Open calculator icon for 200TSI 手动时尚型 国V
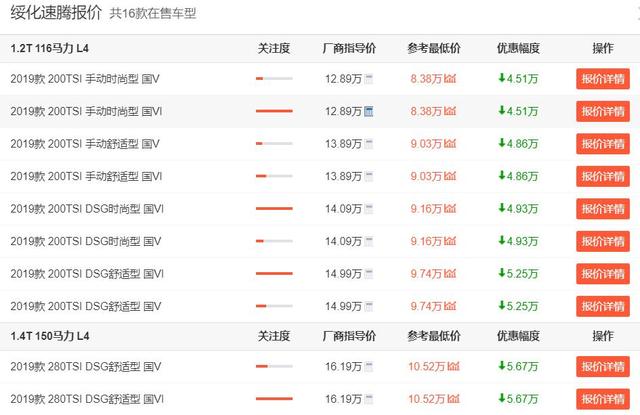 pos(369,79)
